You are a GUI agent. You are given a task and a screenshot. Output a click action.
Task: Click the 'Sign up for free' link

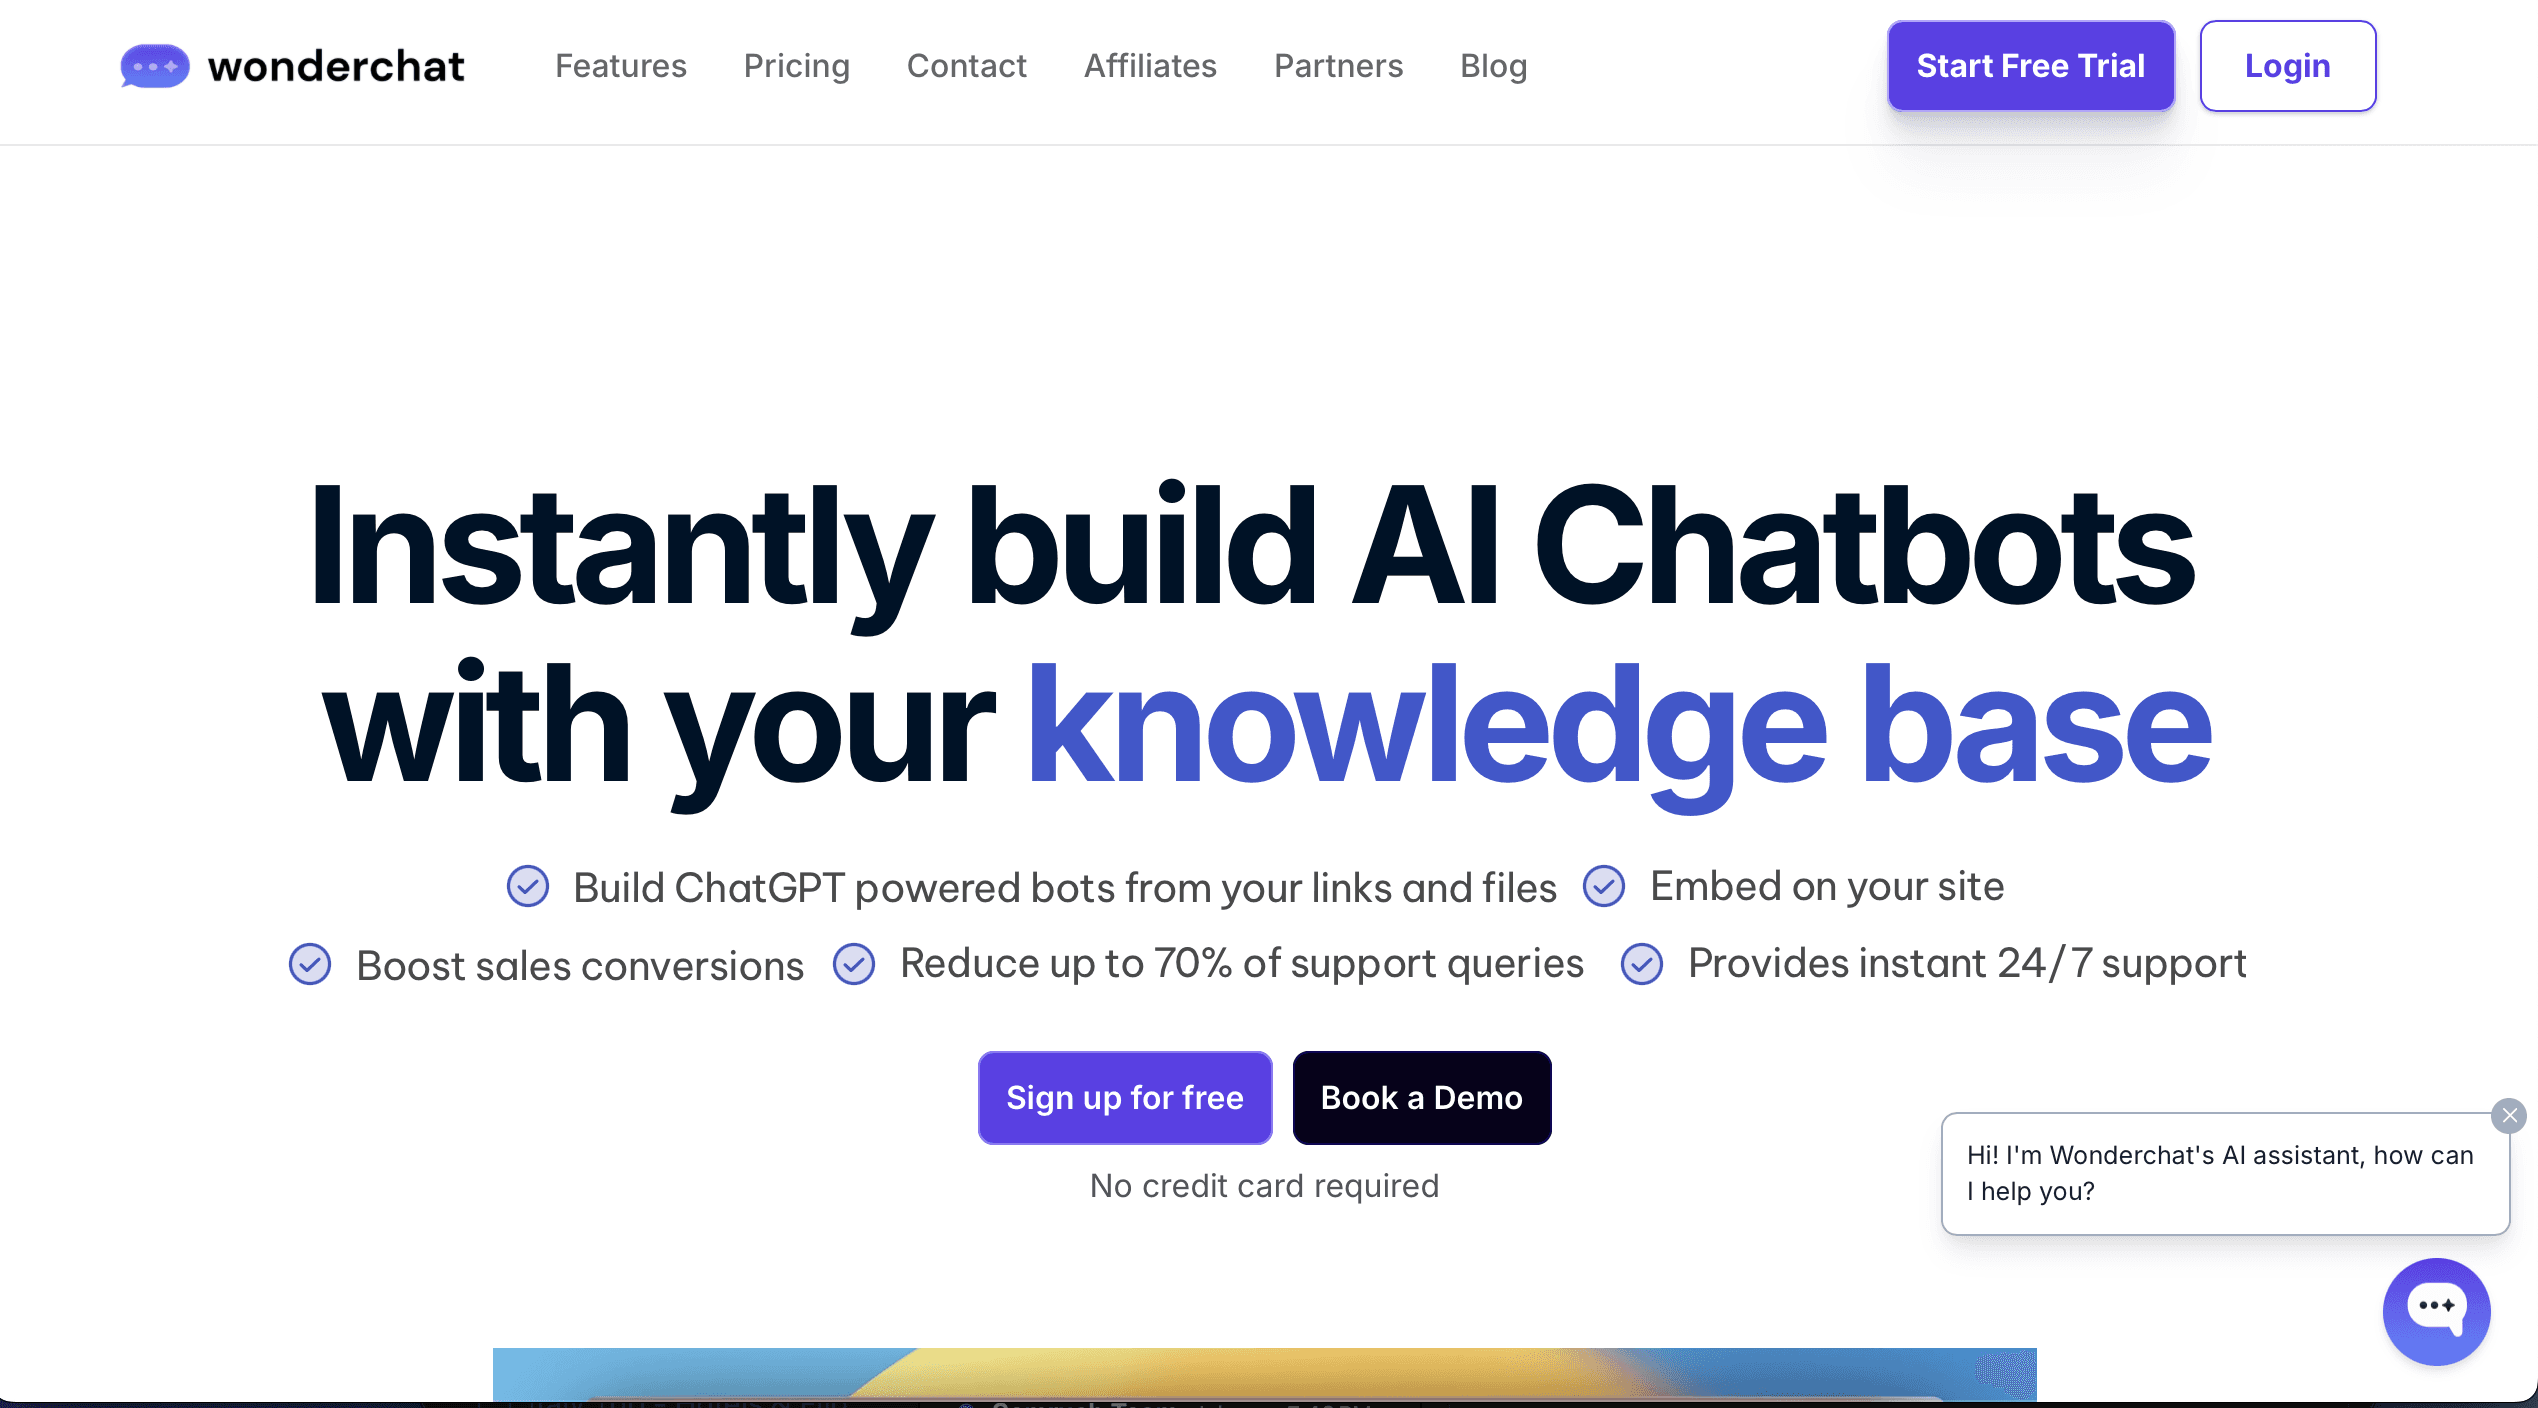pyautogui.click(x=1125, y=1096)
